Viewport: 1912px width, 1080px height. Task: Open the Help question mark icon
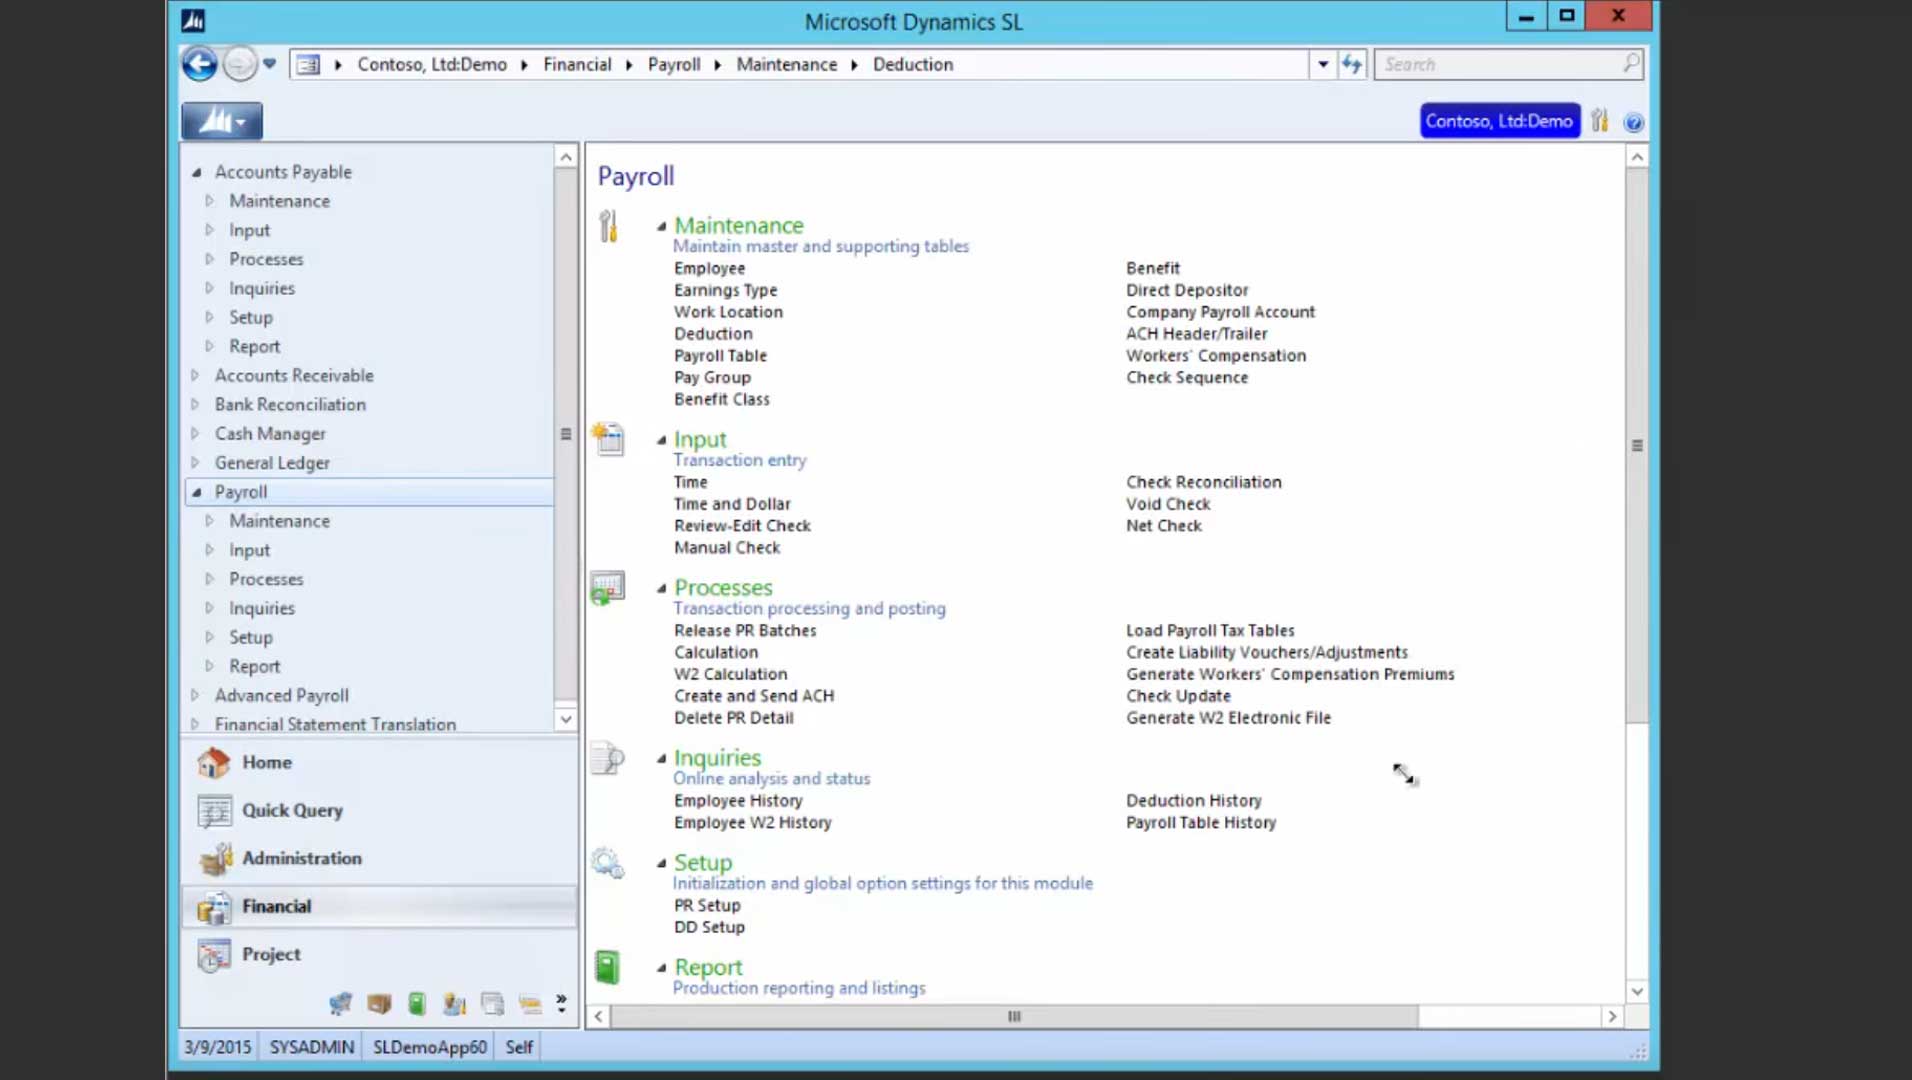[x=1633, y=122]
